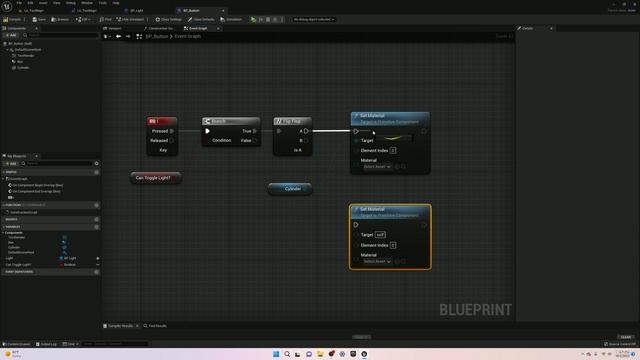Toggle the Can Toggle Light? variable eye icon
Viewport: 640px width, 360px height.
coord(98,264)
